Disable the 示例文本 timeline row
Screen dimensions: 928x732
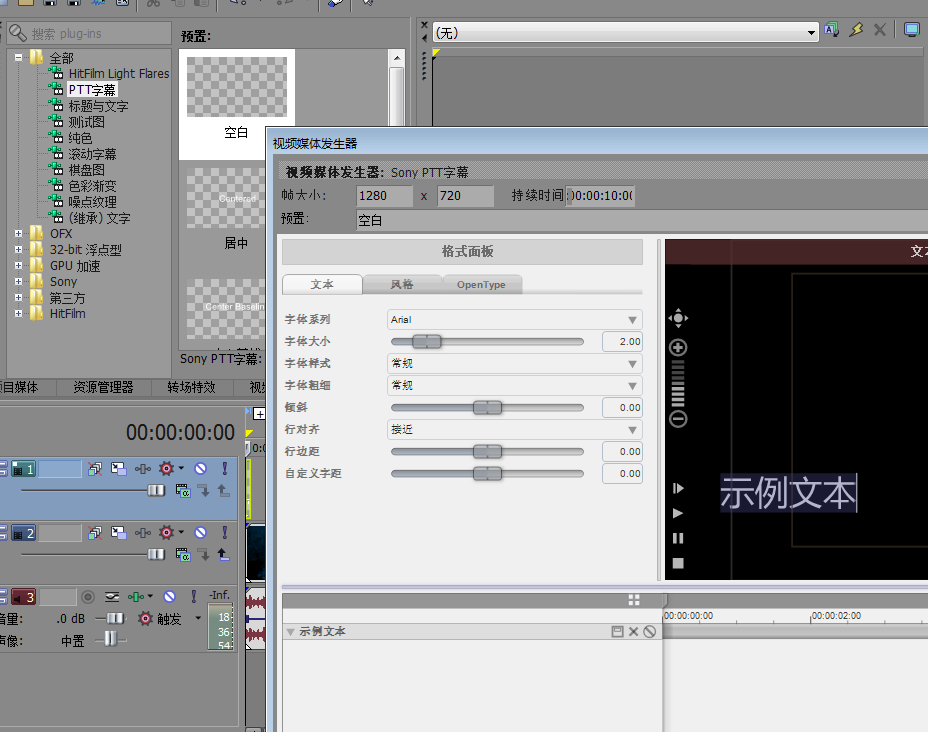[x=649, y=631]
